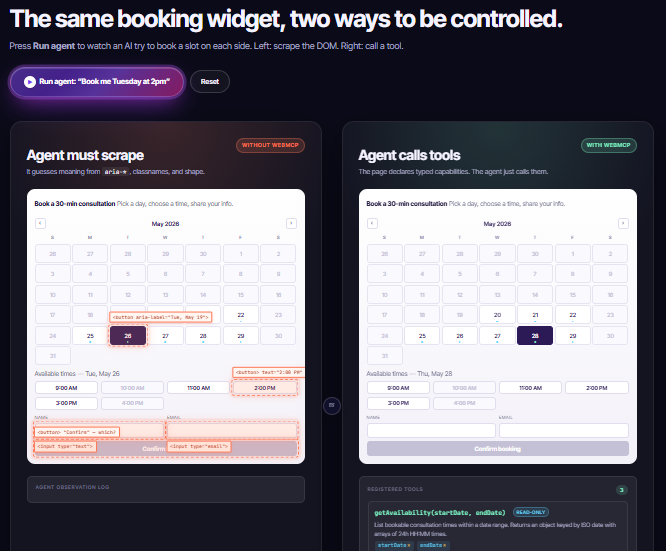Go to next month in left calendar
The height and width of the screenshot is (551, 666).
coord(291,223)
